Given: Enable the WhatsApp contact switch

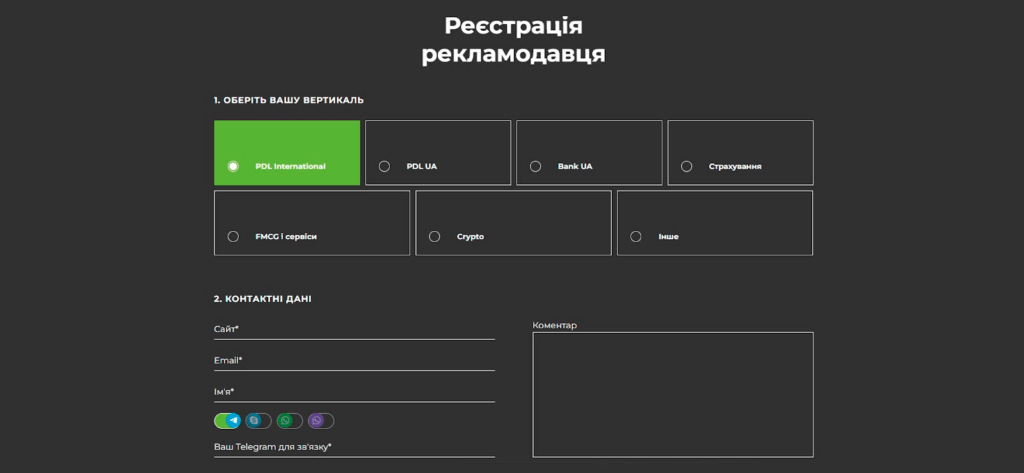Looking at the screenshot, I should [290, 421].
